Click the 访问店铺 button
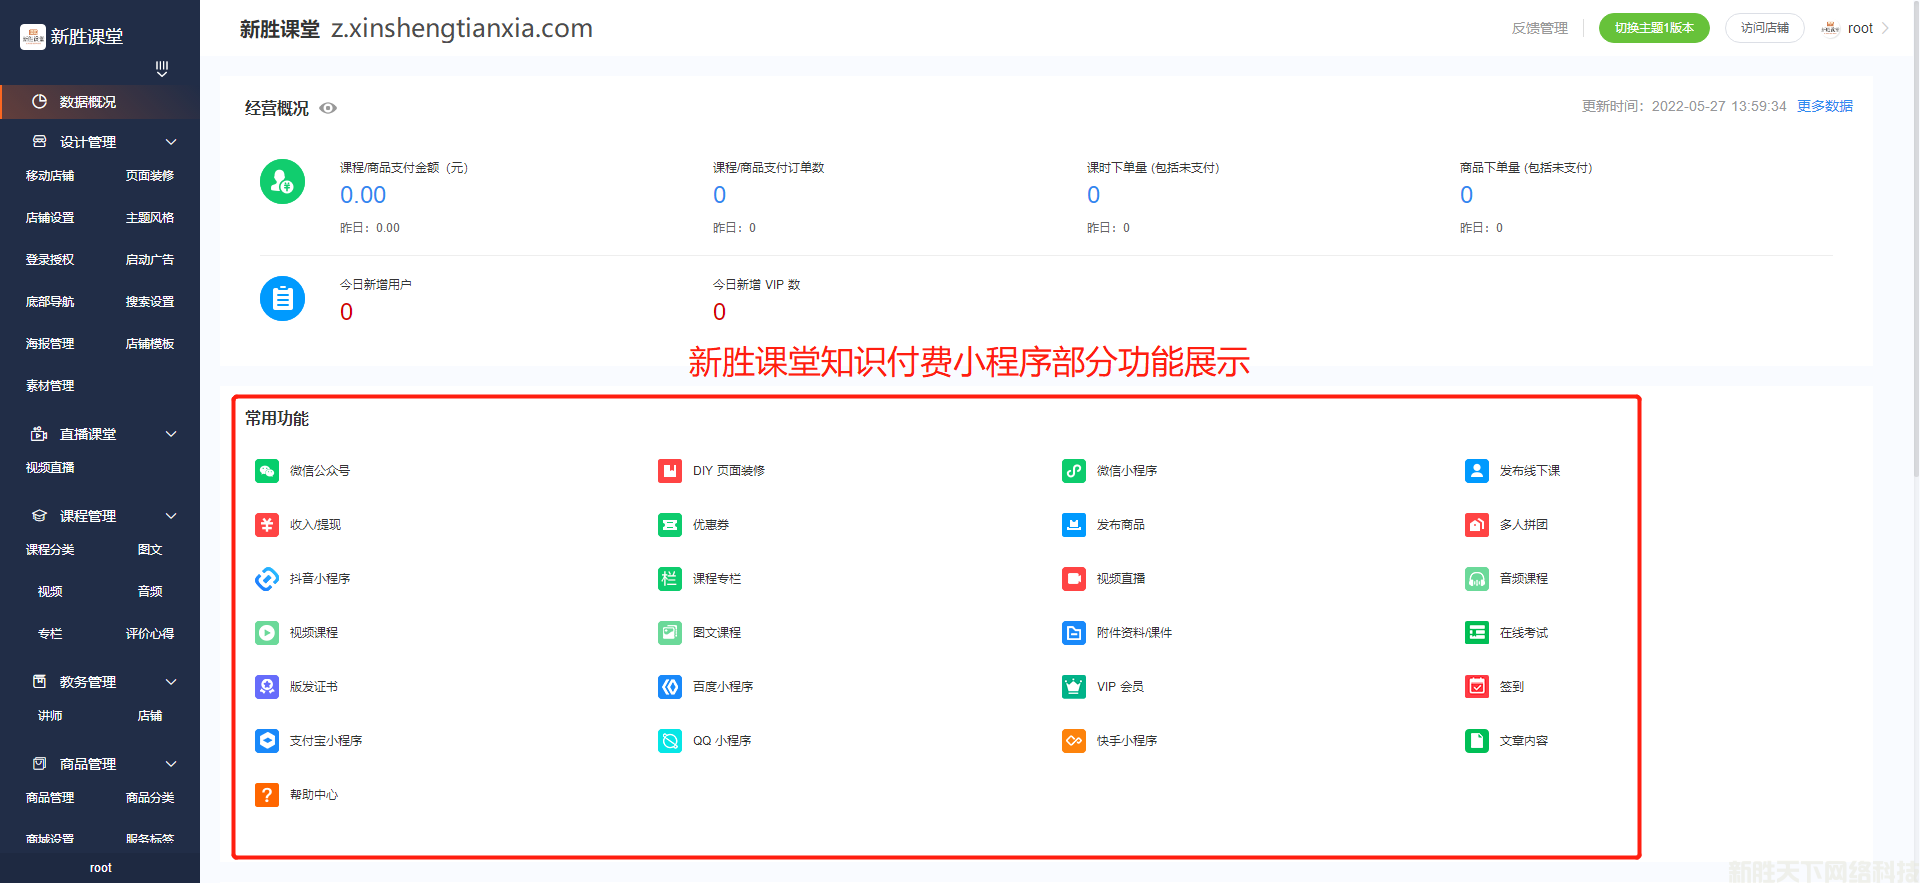The image size is (1920, 883). (1764, 28)
